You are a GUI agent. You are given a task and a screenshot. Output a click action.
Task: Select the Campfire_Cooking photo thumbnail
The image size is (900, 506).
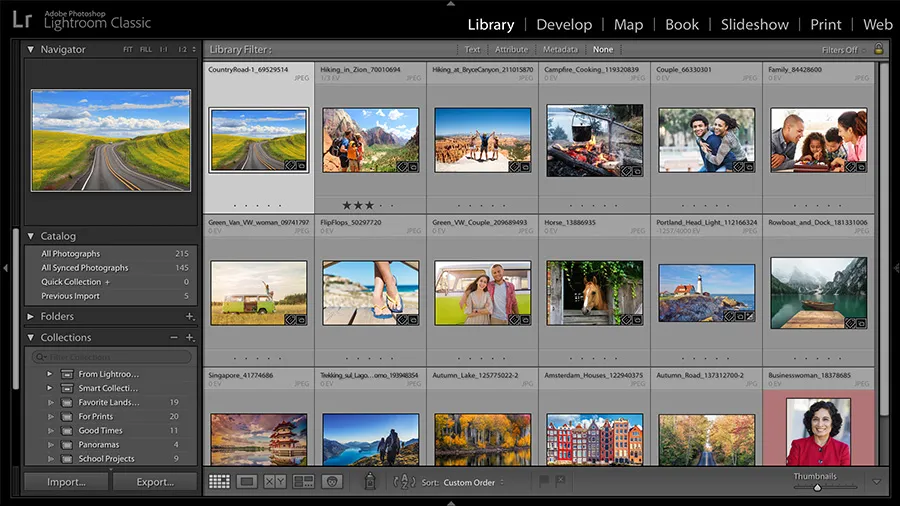[594, 140]
